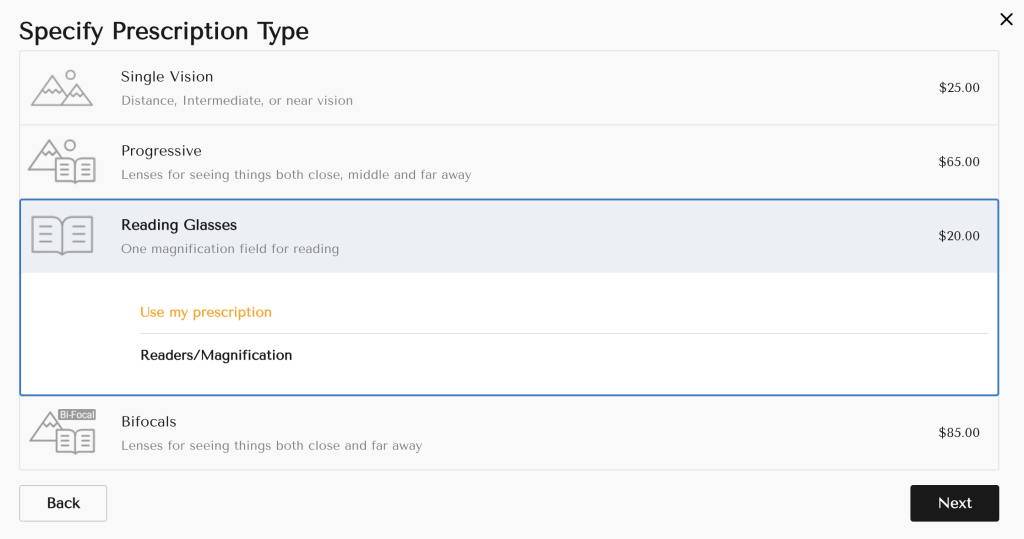The width and height of the screenshot is (1024, 539).
Task: Choose Use my prescription
Action: (206, 312)
